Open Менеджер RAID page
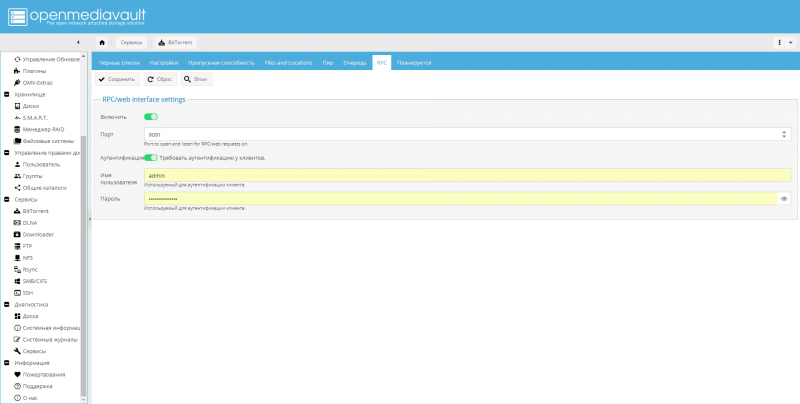800x404 pixels. [43, 130]
